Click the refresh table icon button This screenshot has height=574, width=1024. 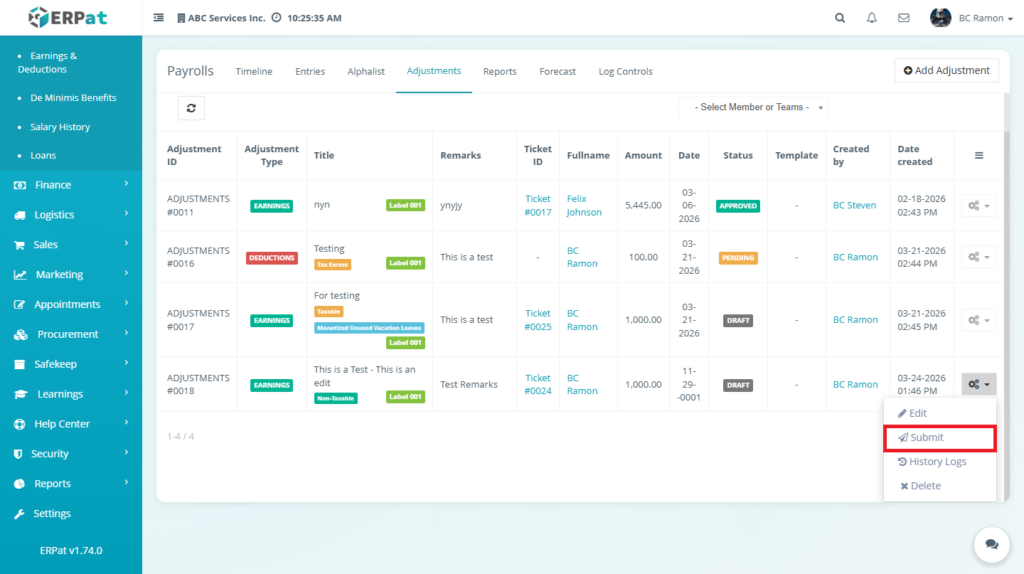(191, 108)
